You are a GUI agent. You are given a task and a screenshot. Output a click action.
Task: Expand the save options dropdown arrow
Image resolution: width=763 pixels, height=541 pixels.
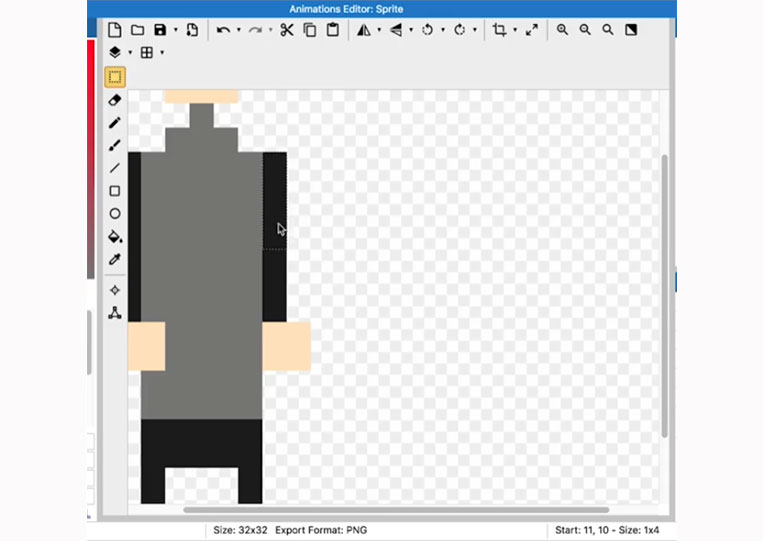[x=176, y=30]
